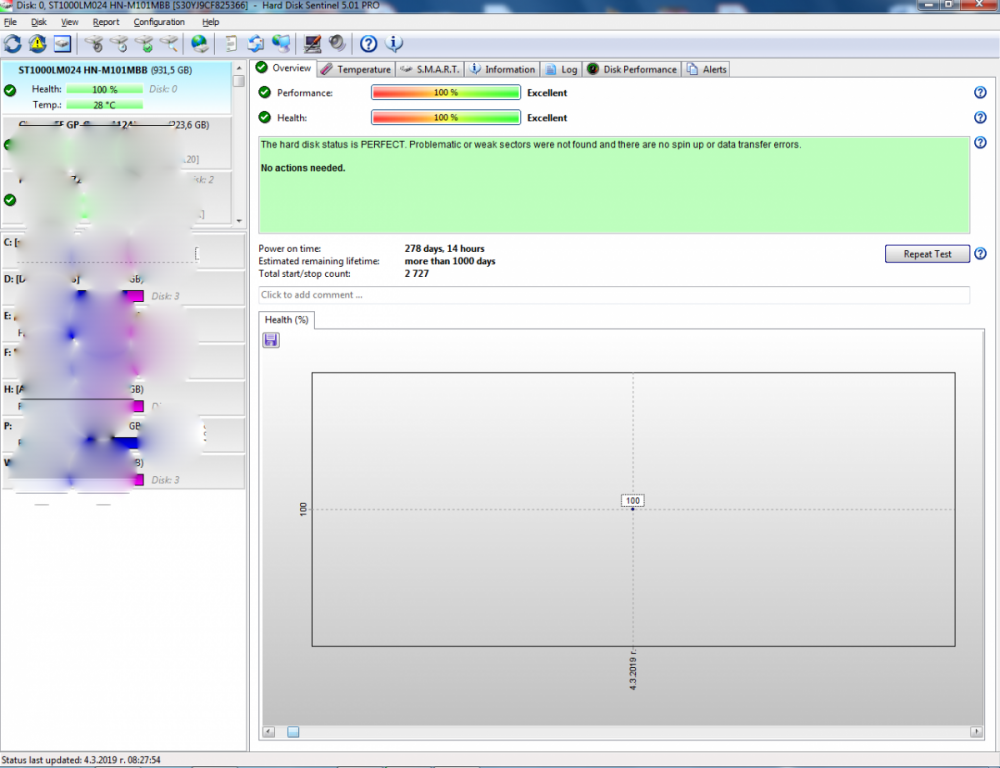The image size is (1000, 768).
Task: Click the help icon next to Repeat Test
Action: coord(980,254)
